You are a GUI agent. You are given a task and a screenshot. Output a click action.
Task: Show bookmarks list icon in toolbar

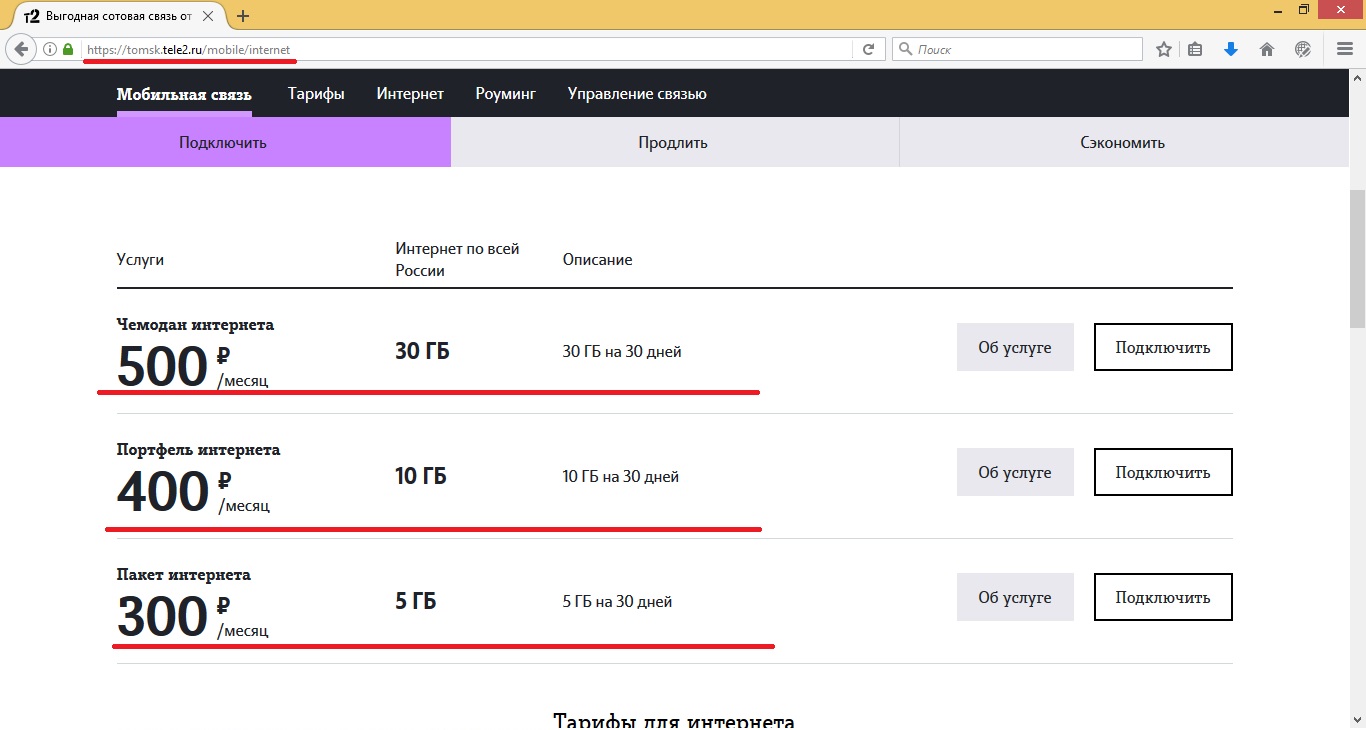[x=1196, y=49]
